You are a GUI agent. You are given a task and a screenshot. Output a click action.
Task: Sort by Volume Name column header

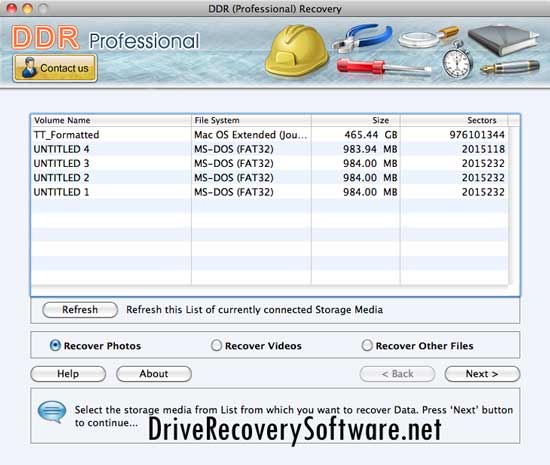coord(111,120)
